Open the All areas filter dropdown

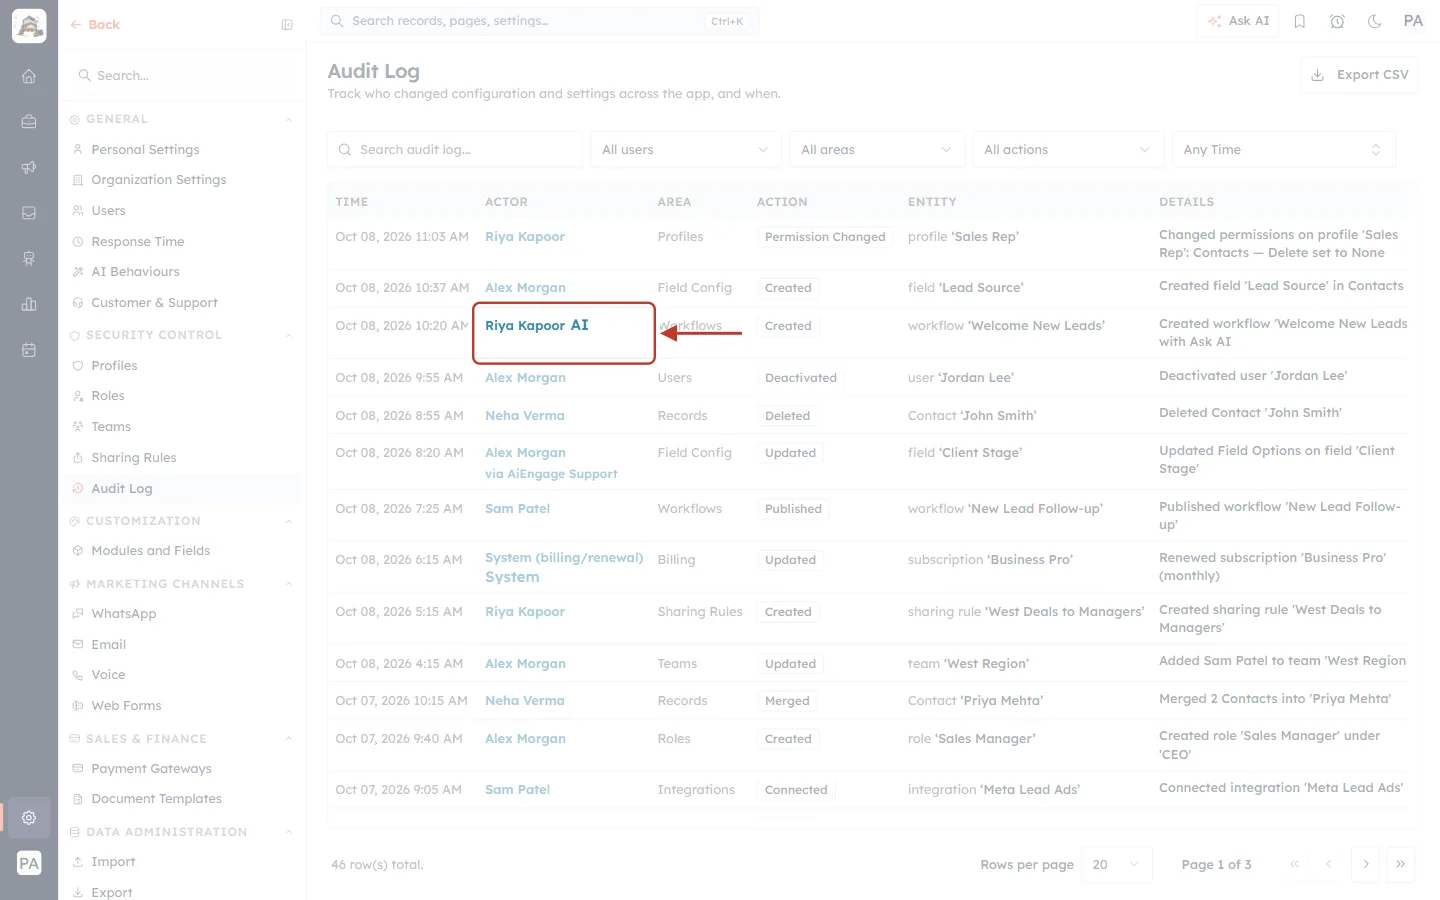click(x=877, y=150)
